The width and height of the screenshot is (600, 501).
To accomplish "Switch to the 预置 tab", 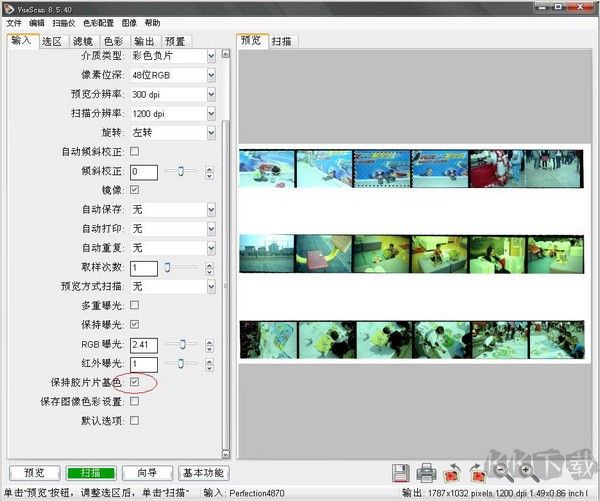I will tap(175, 41).
